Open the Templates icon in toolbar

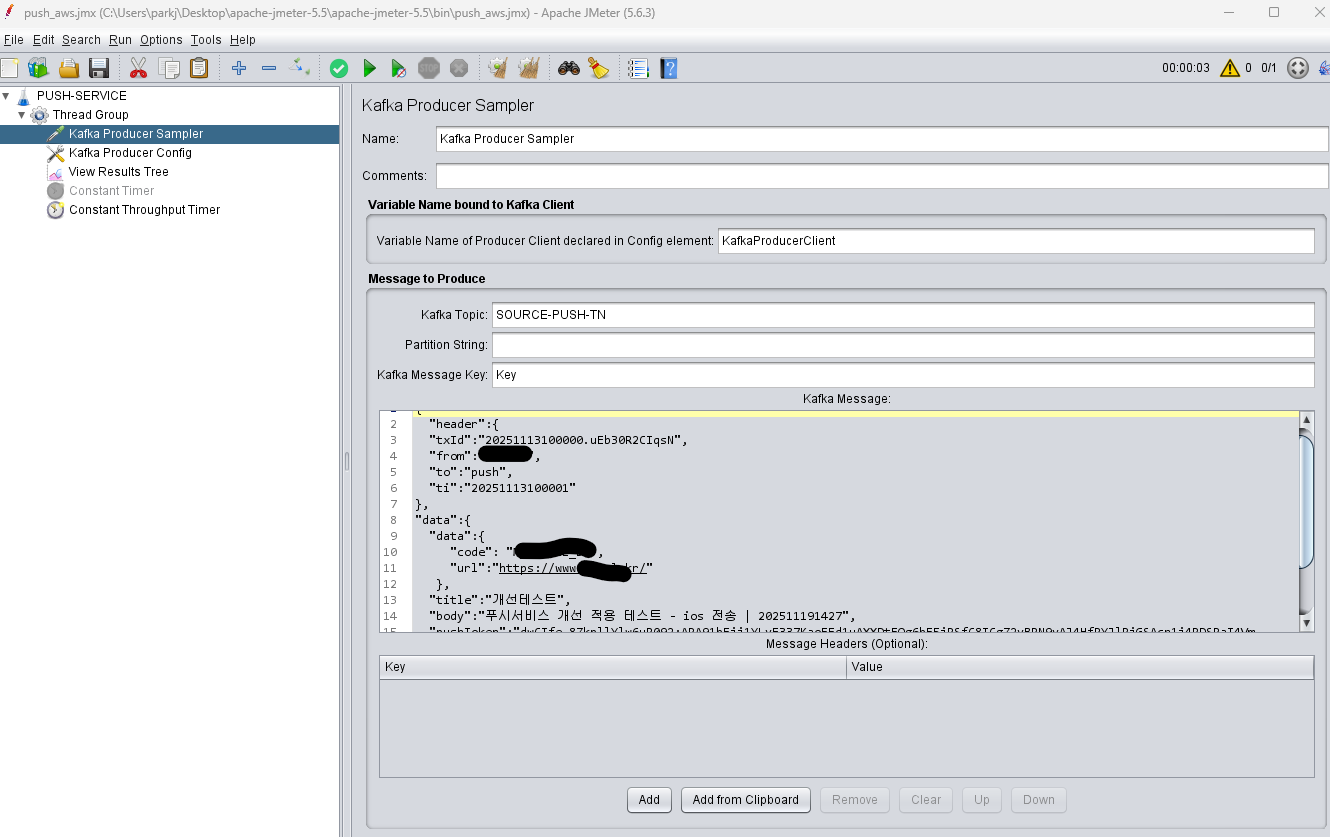[x=39, y=68]
